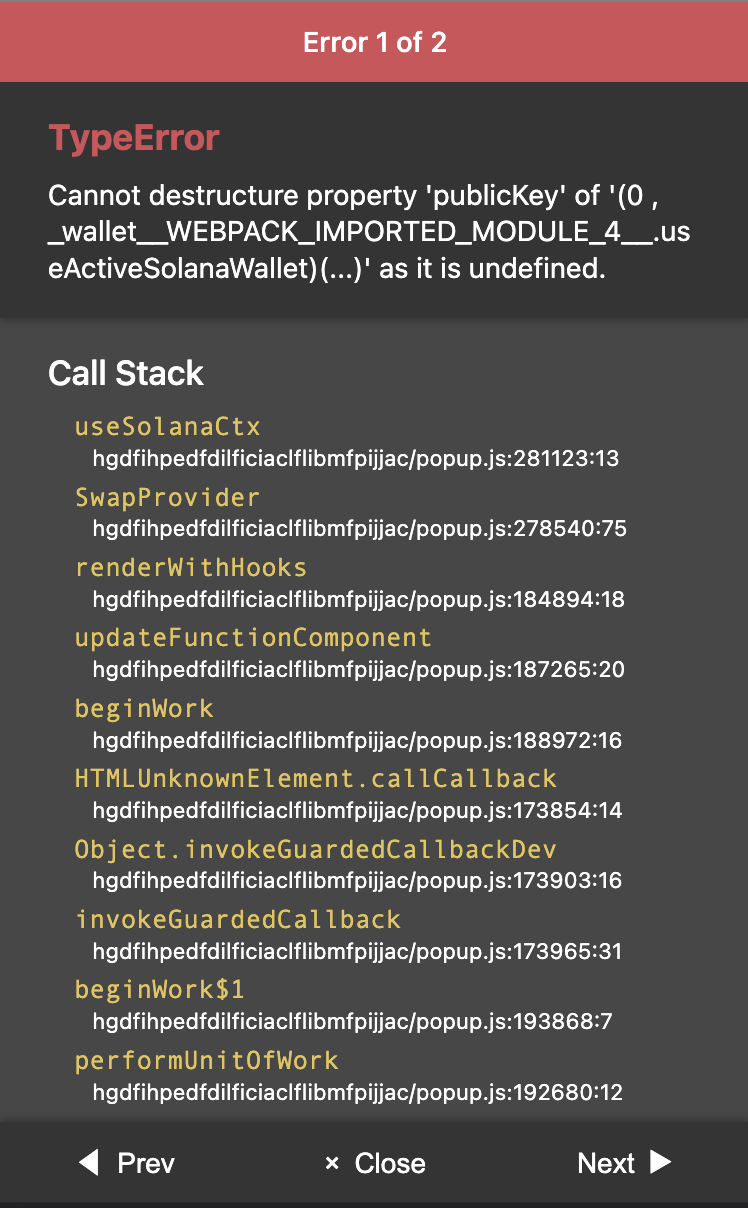Open the beginWork call stack entry
The height and width of the screenshot is (1208, 748).
click(144, 709)
